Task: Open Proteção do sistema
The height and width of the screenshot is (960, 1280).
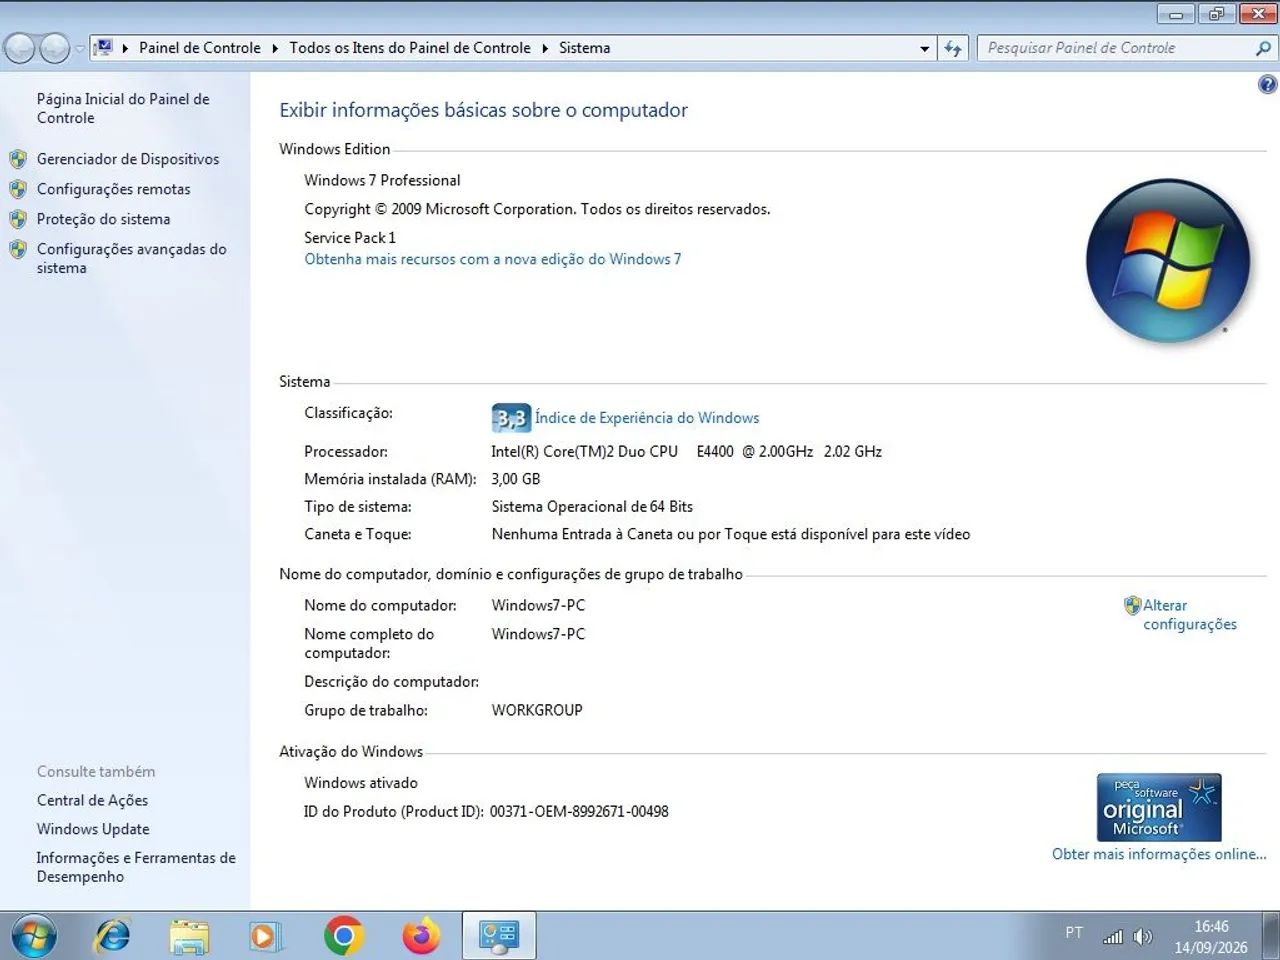Action: click(x=103, y=219)
